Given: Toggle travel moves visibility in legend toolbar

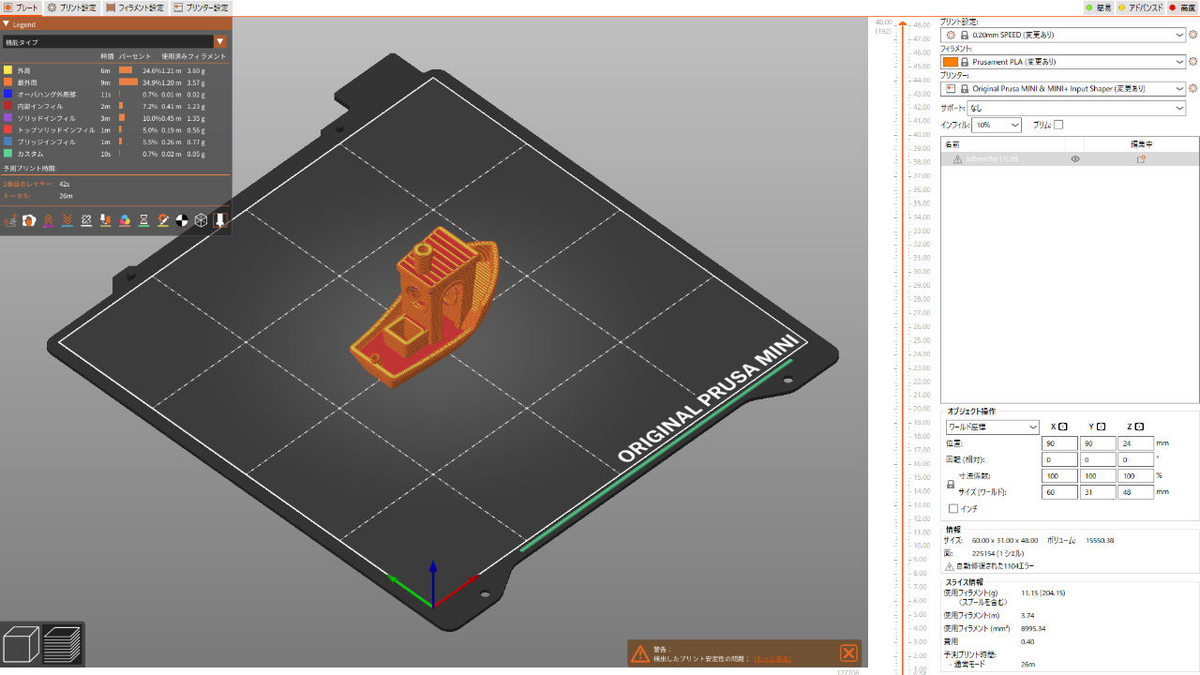Looking at the screenshot, I should 10,220.
